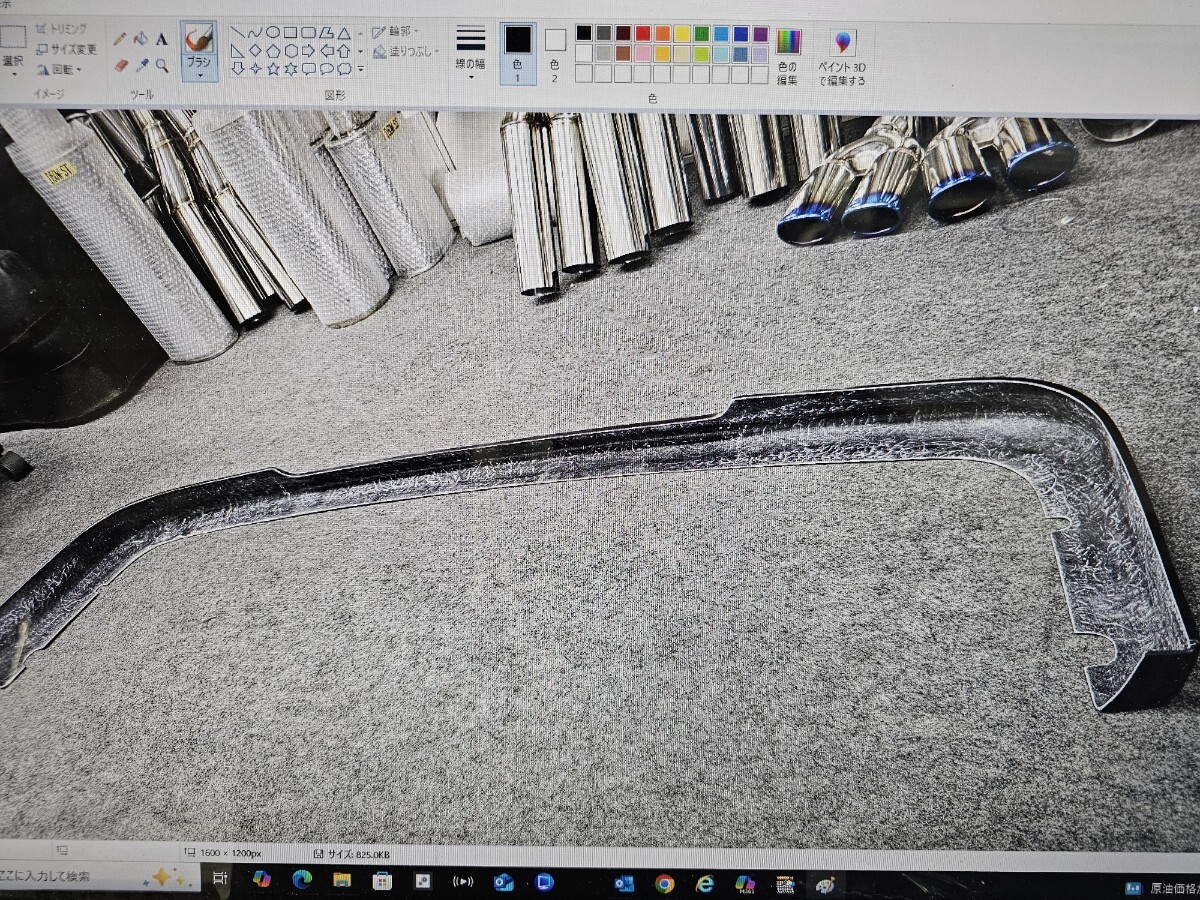1200x900 pixels.
Task: Pick the yellow color swatch
Action: click(x=682, y=34)
